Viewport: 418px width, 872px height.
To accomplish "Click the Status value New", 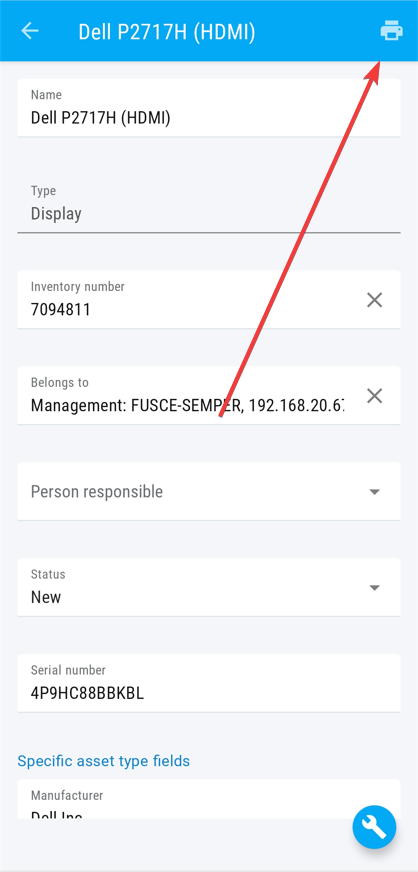I will pyautogui.click(x=46, y=597).
